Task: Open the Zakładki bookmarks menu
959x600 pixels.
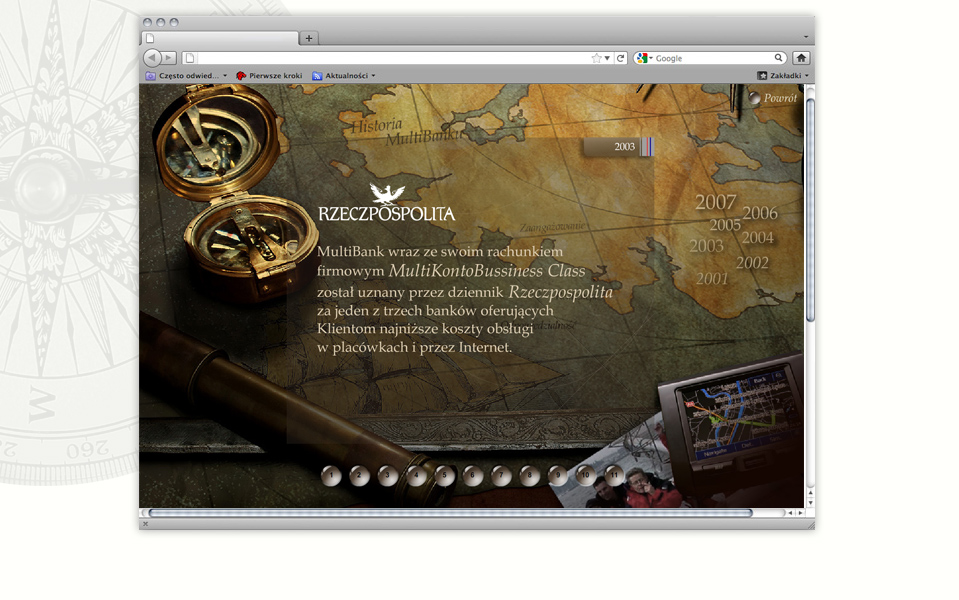Action: (x=783, y=76)
